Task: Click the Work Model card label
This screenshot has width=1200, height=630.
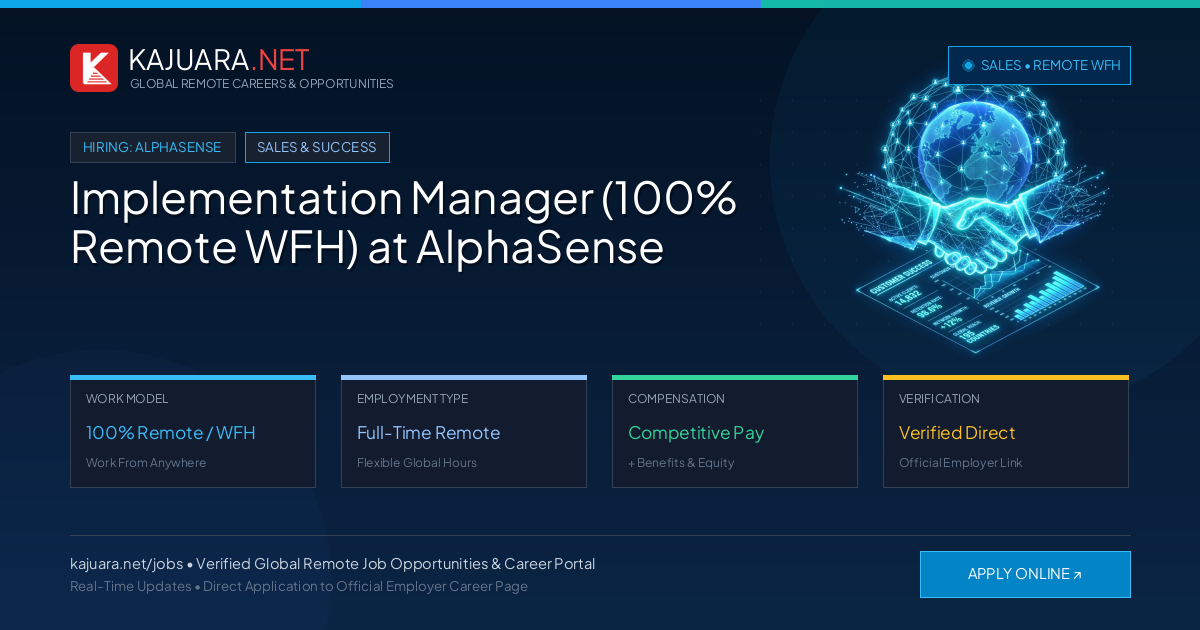Action: 127,399
